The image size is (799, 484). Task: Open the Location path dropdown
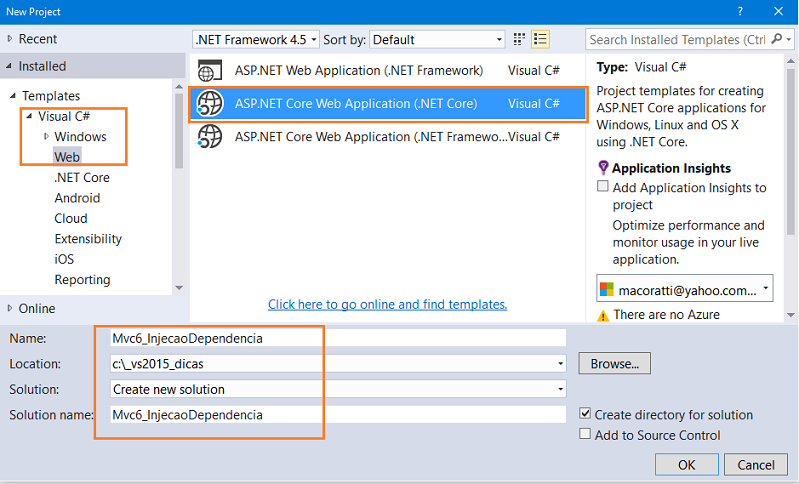click(561, 364)
